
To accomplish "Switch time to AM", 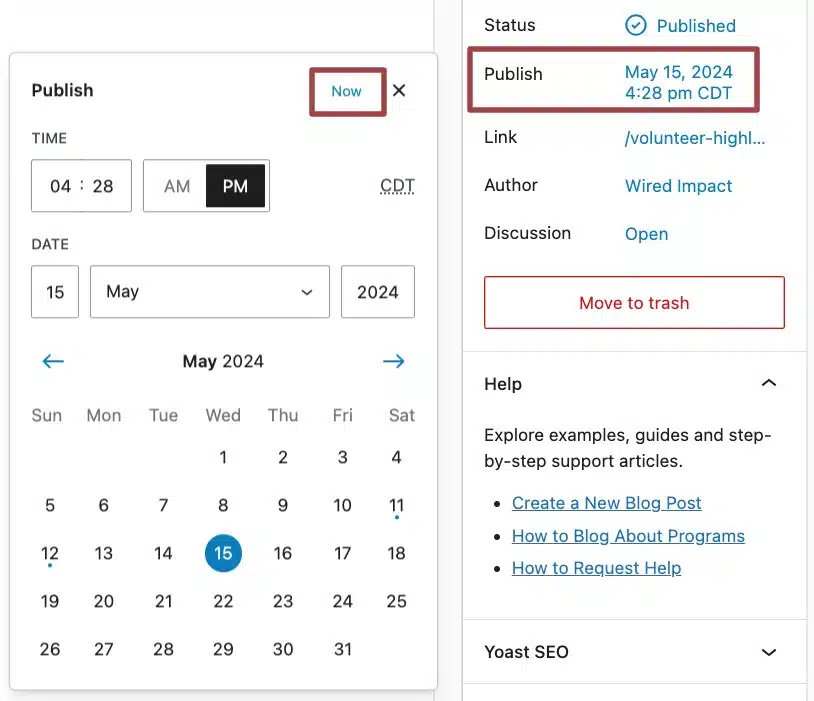I will tap(177, 186).
